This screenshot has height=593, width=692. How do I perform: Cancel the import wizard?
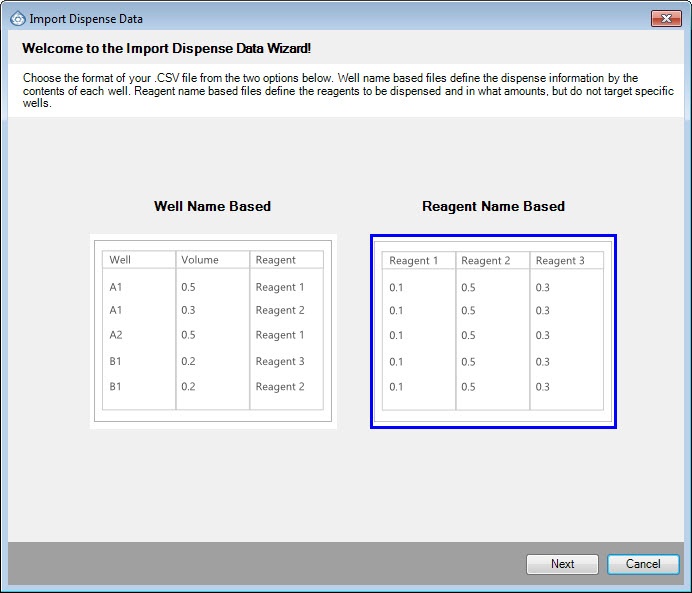tap(643, 564)
